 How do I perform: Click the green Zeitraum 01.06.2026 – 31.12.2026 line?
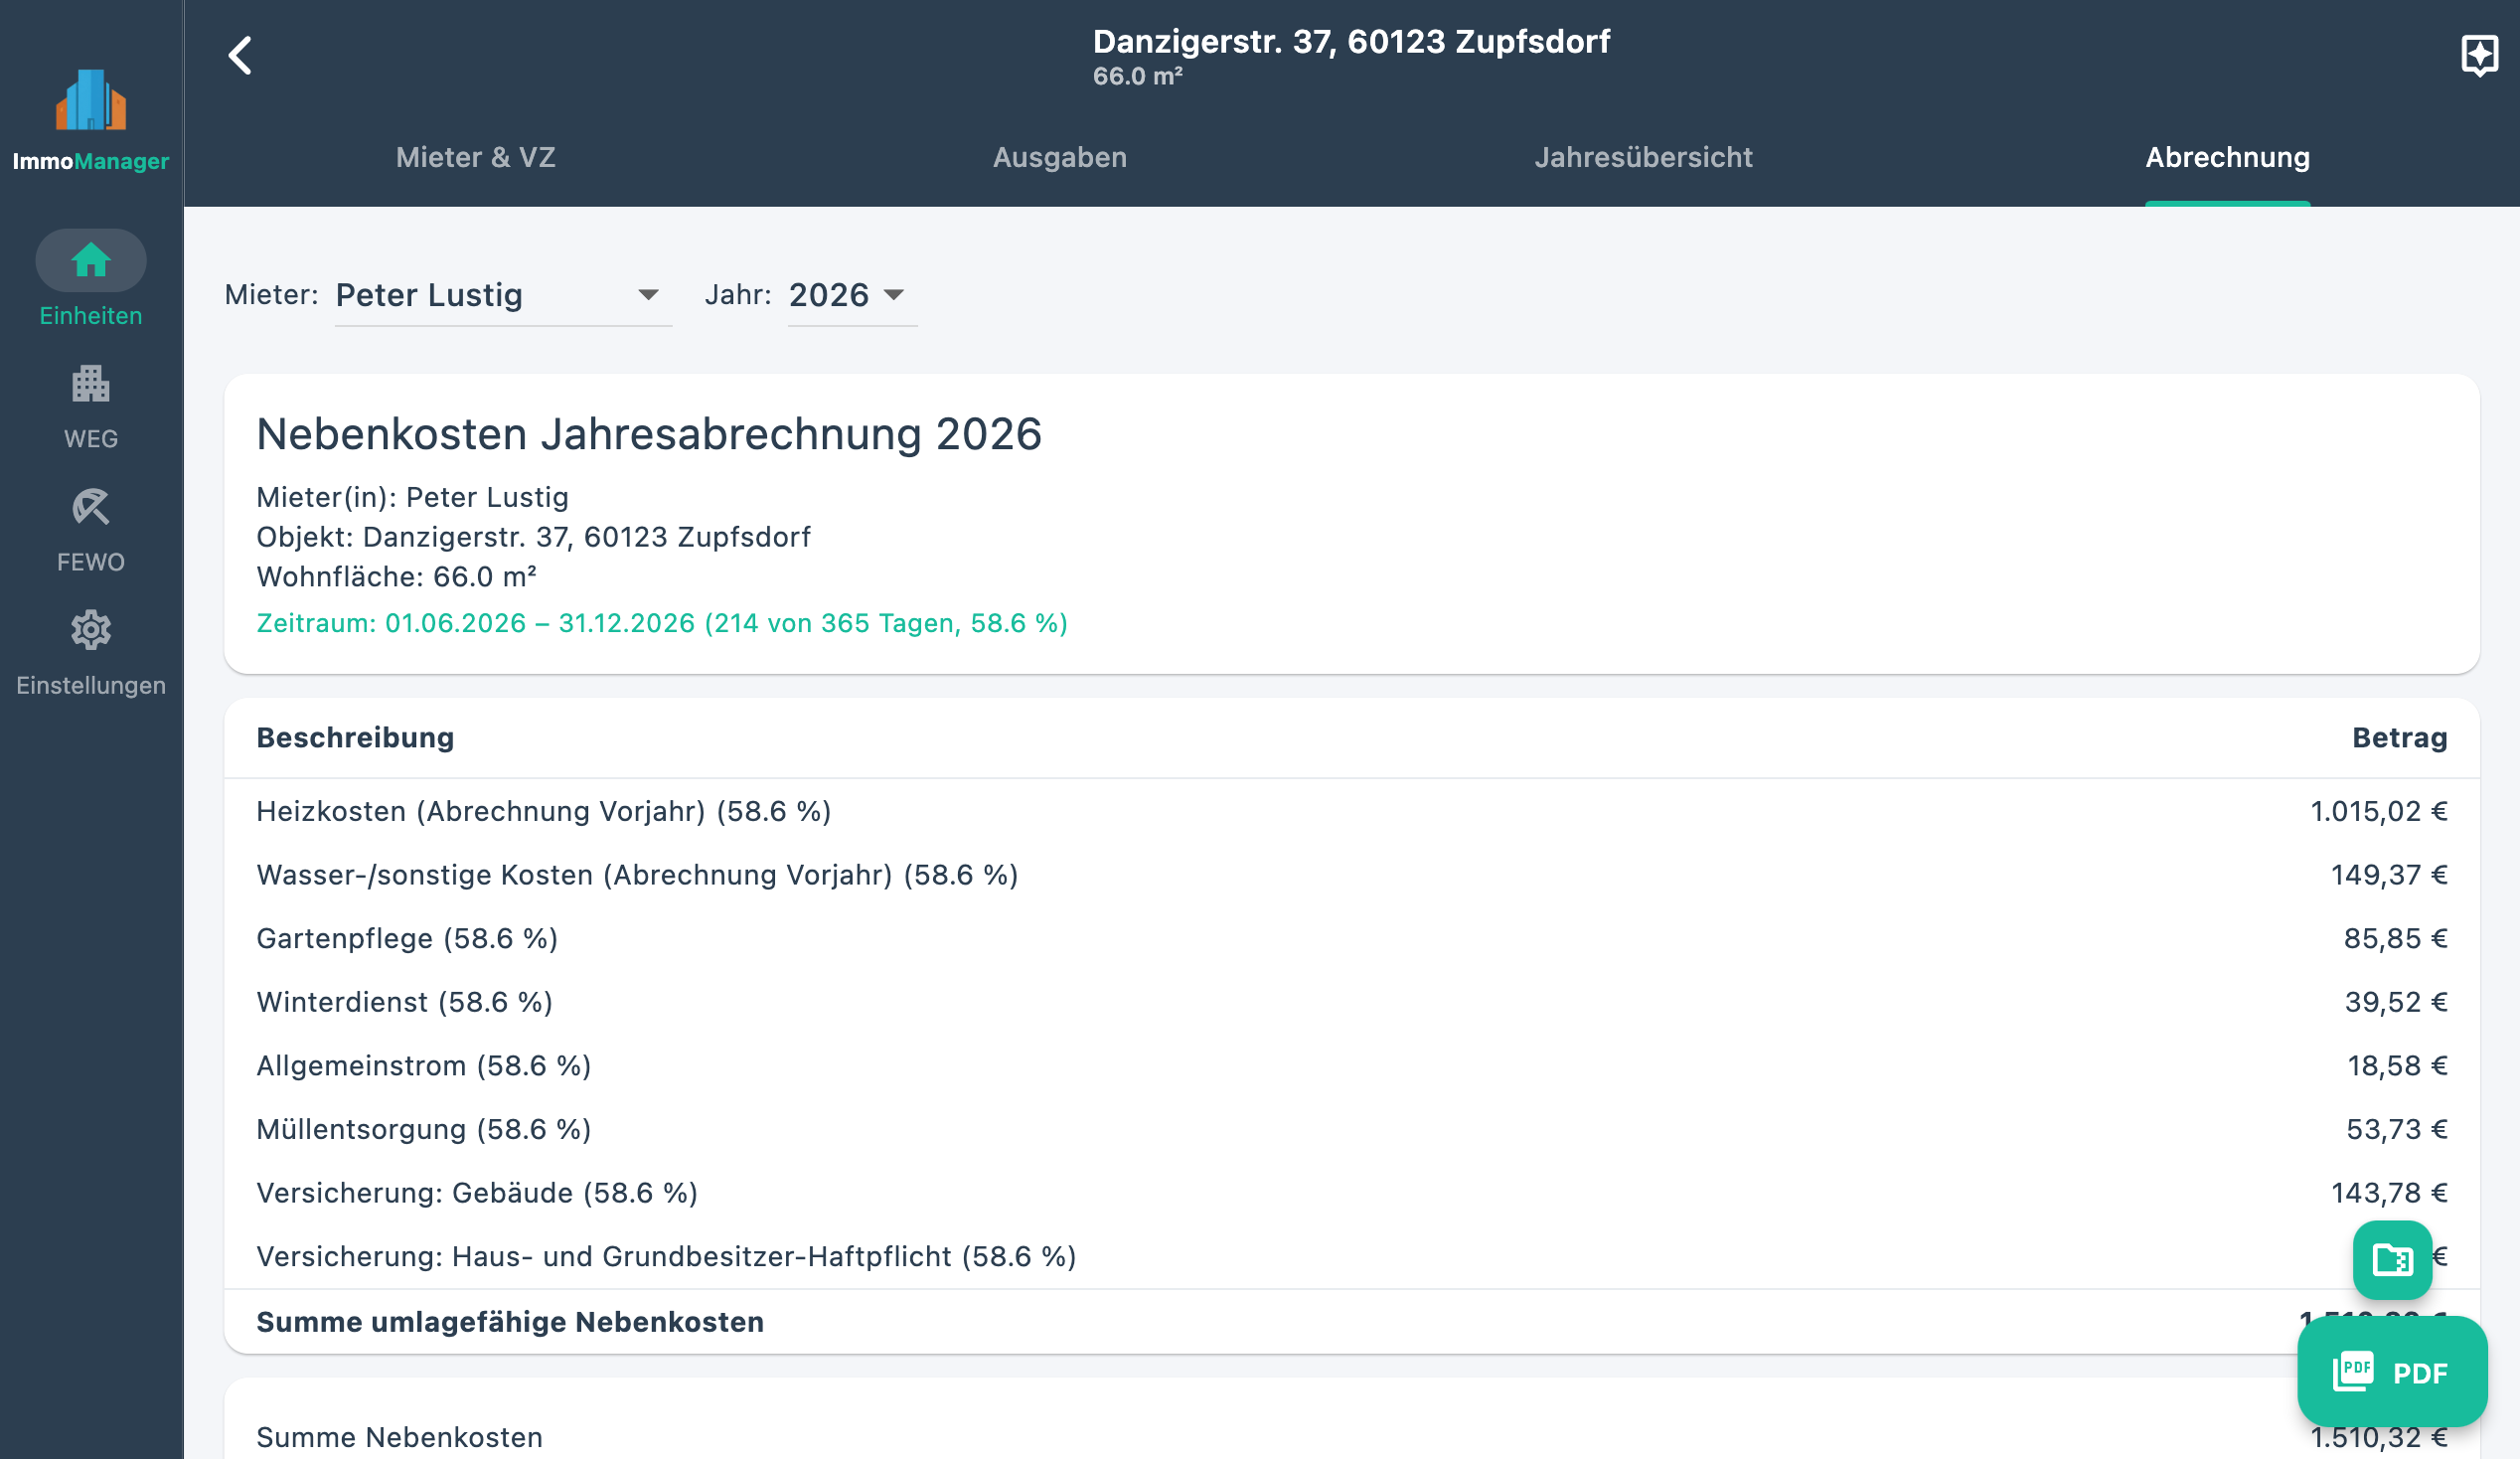(x=662, y=624)
